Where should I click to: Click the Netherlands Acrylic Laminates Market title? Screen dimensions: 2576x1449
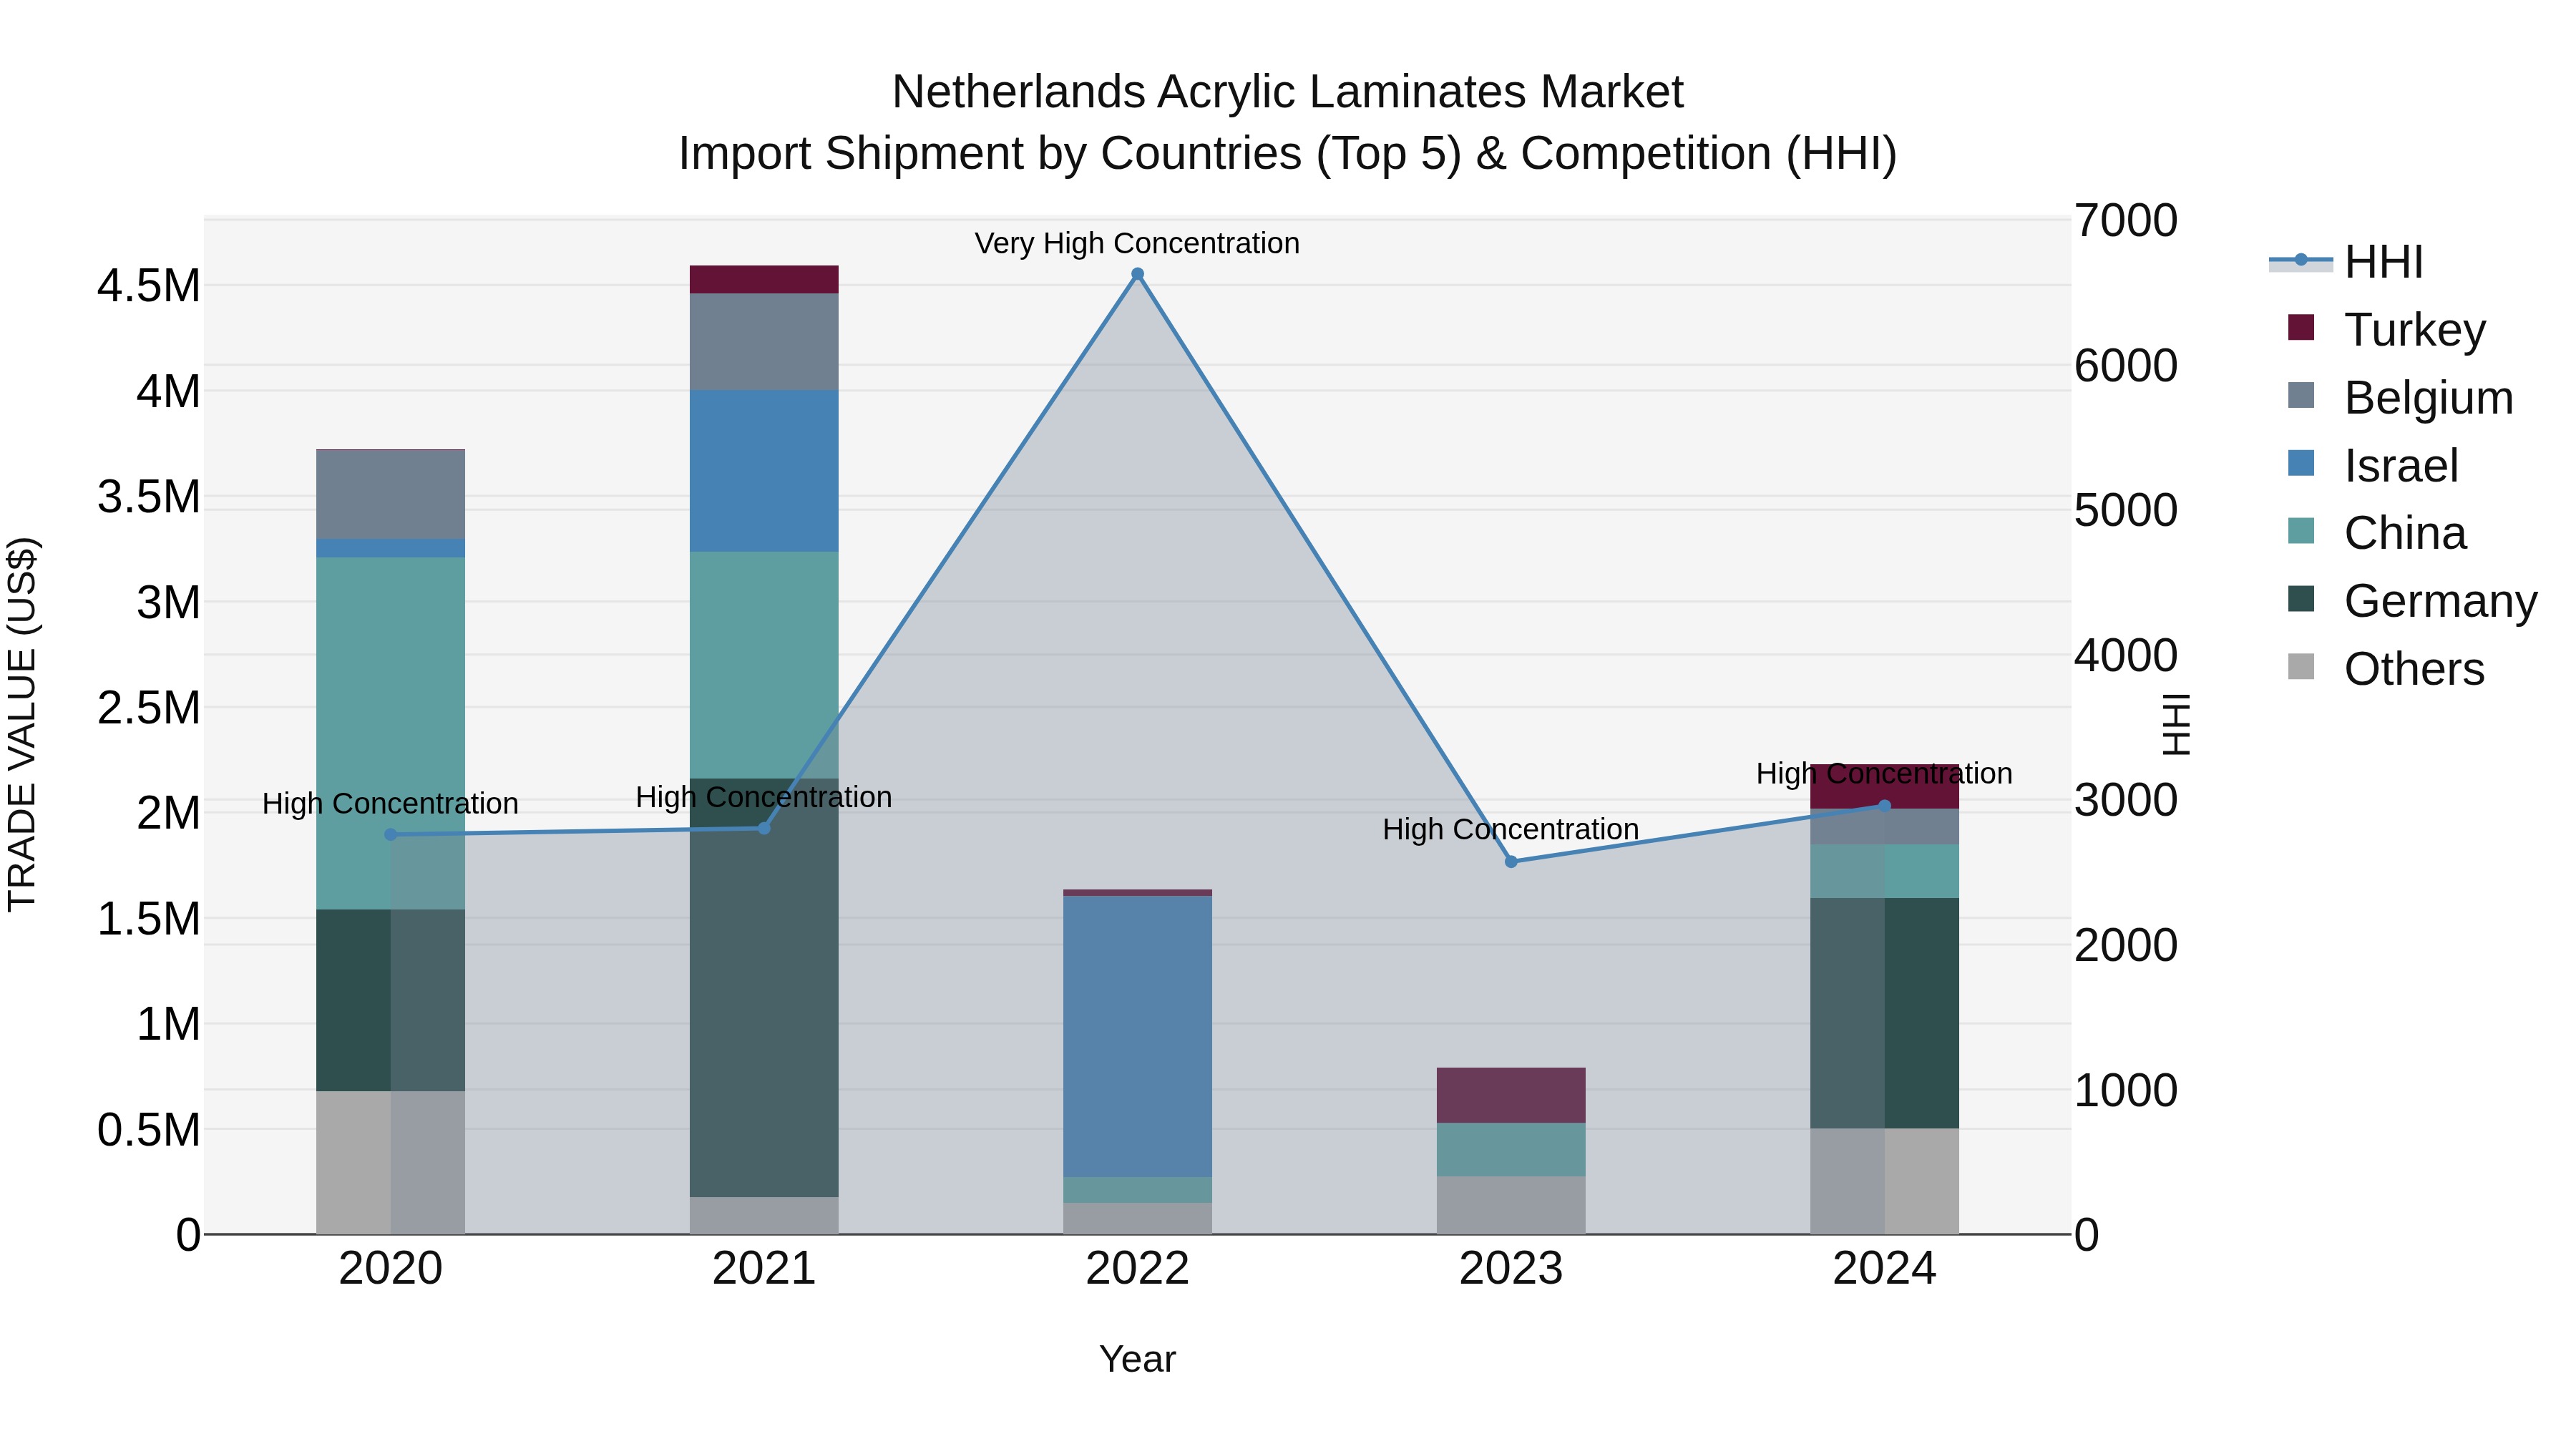1287,92
